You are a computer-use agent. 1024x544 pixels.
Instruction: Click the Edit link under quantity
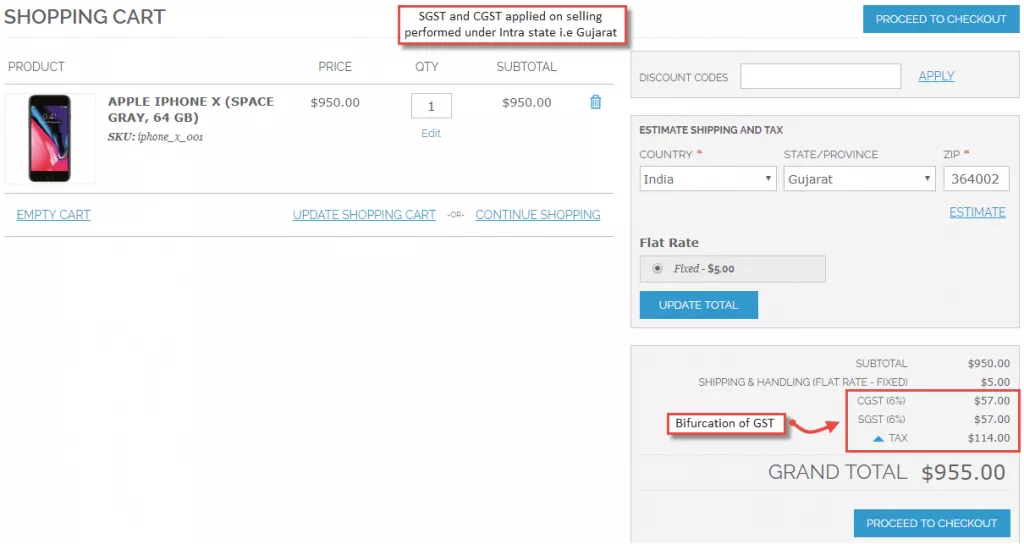(431, 133)
